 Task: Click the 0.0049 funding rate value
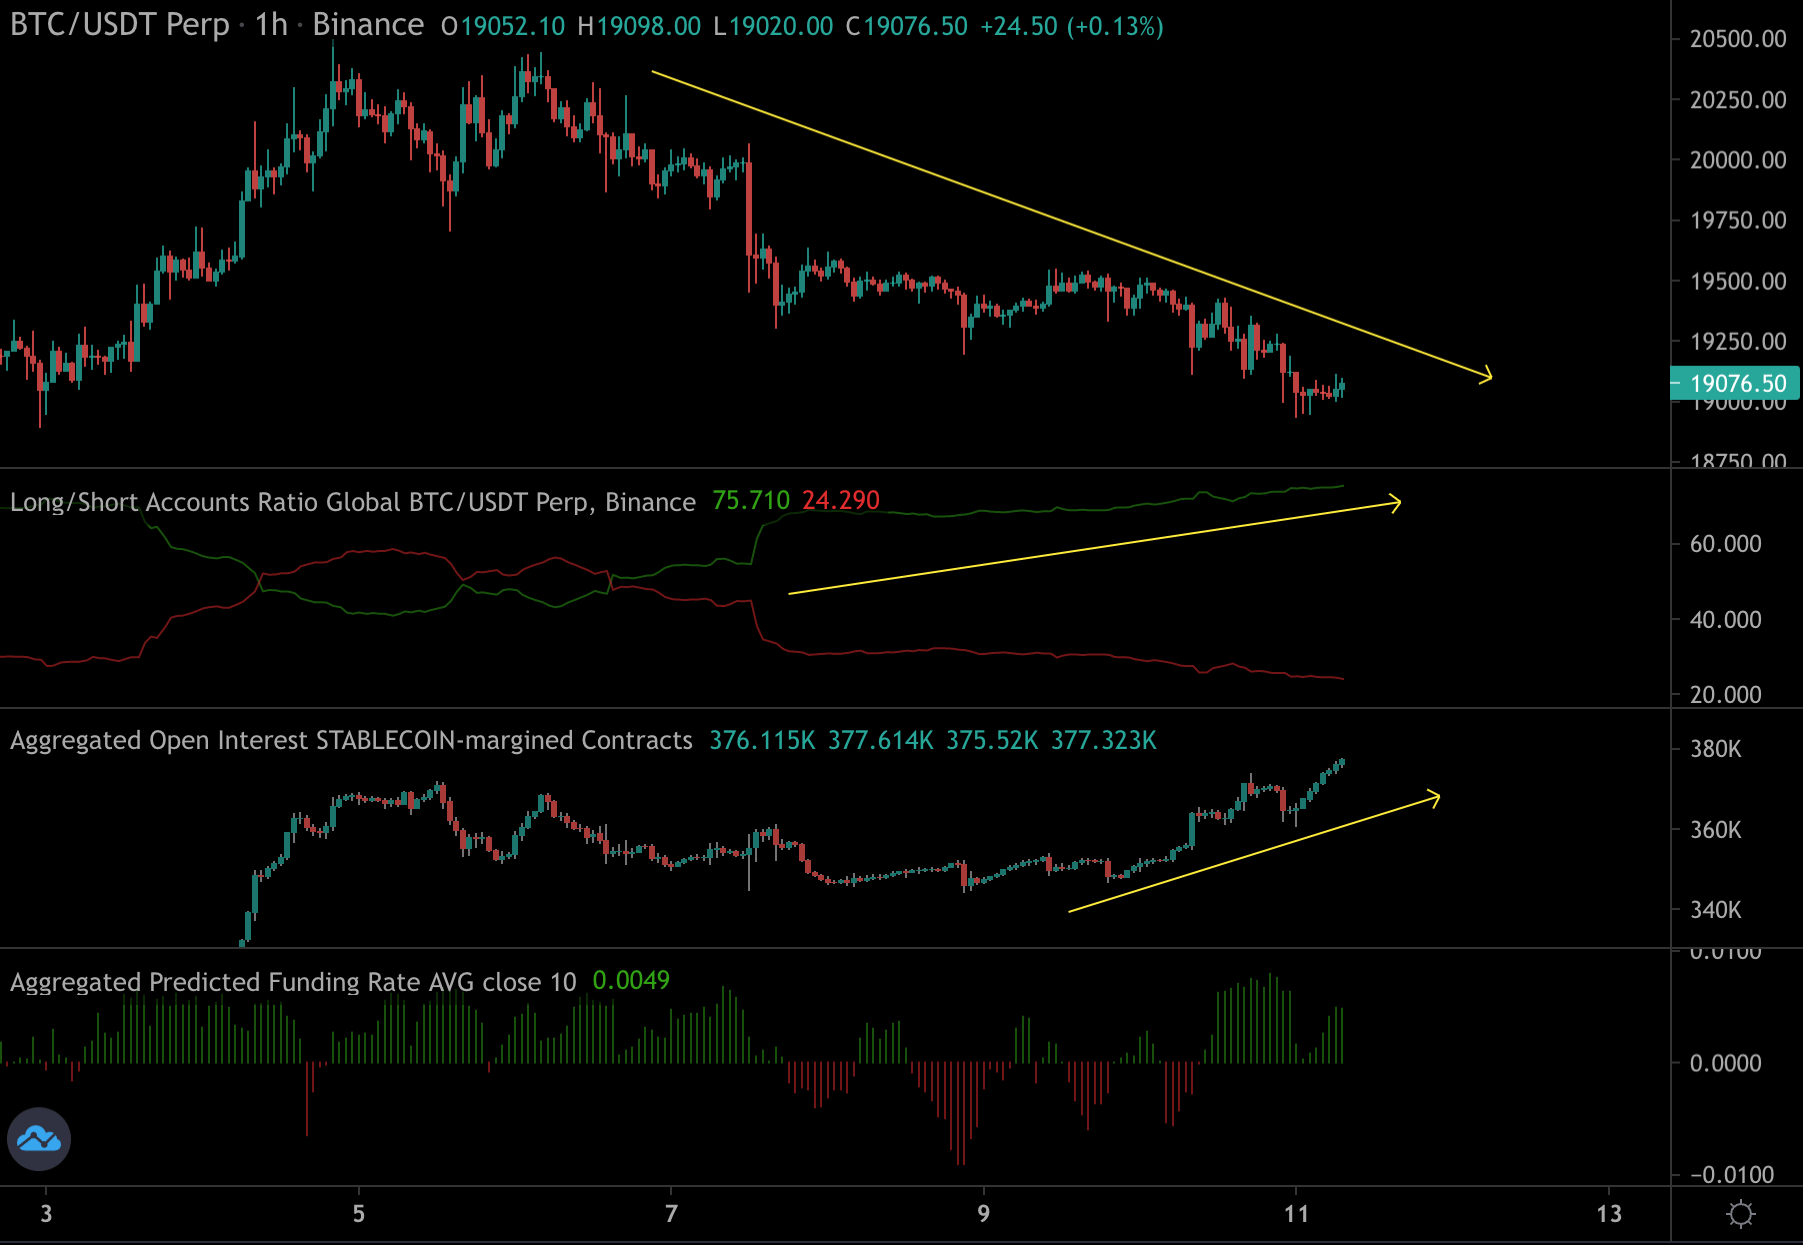(631, 981)
